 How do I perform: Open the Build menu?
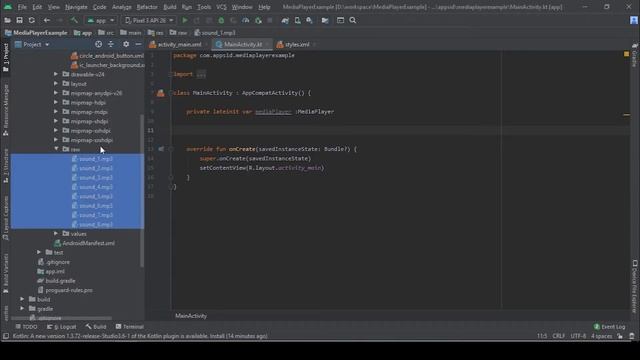click(x=169, y=7)
